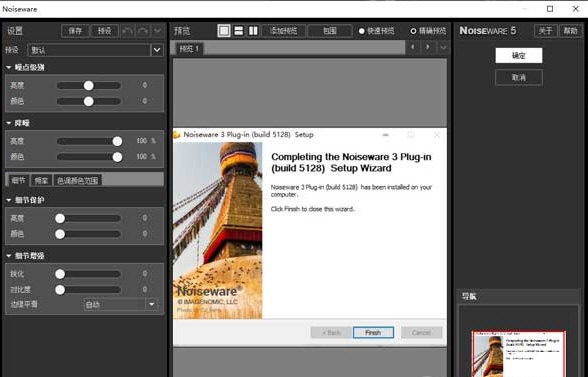Viewport: 588px width, 377px height.
Task: Switch to the 色调颜色范围 tab
Action: pyautogui.click(x=78, y=180)
